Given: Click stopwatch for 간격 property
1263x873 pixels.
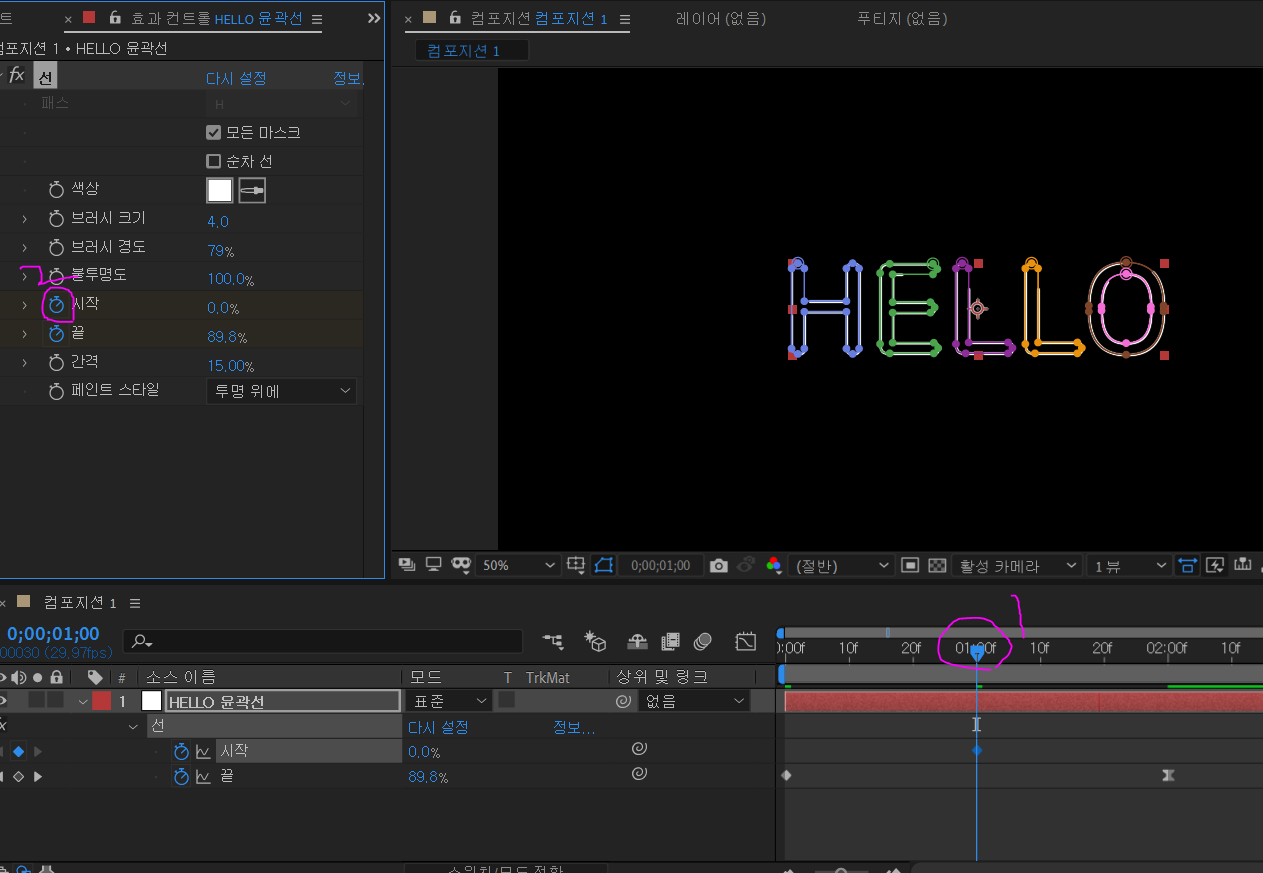Looking at the screenshot, I should 56,362.
